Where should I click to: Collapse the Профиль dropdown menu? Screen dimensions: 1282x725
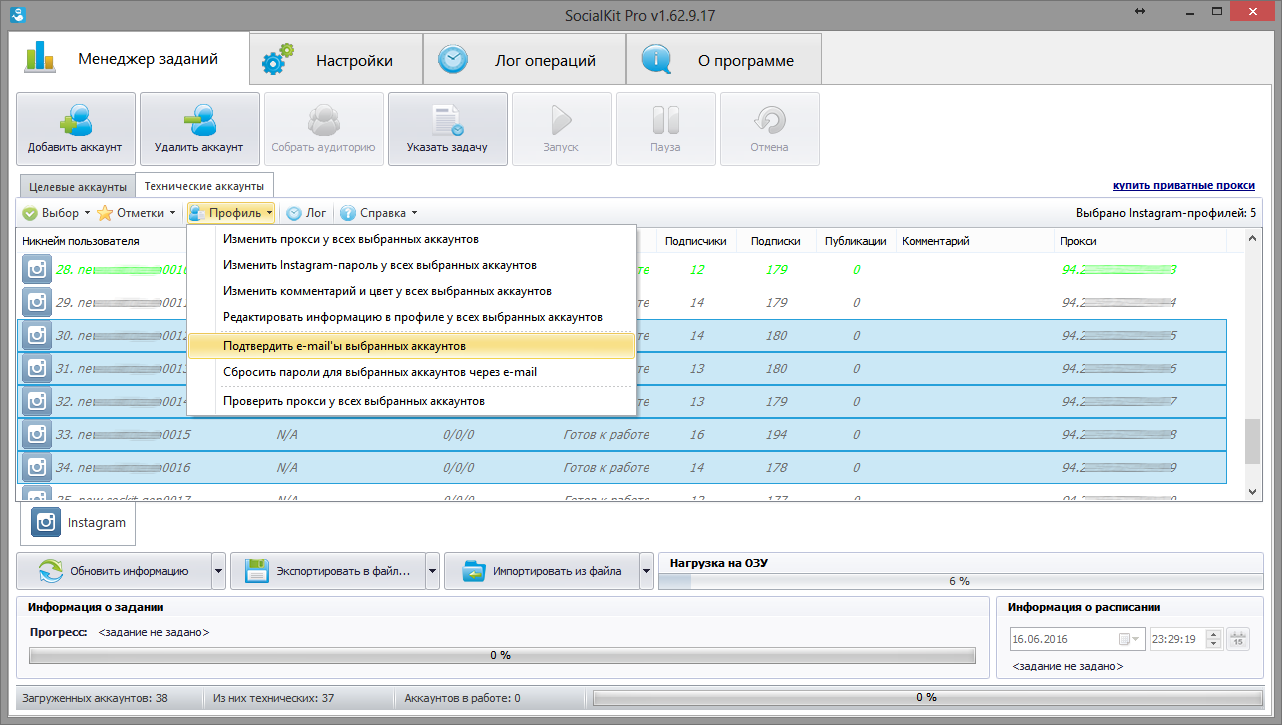pyautogui.click(x=230, y=213)
